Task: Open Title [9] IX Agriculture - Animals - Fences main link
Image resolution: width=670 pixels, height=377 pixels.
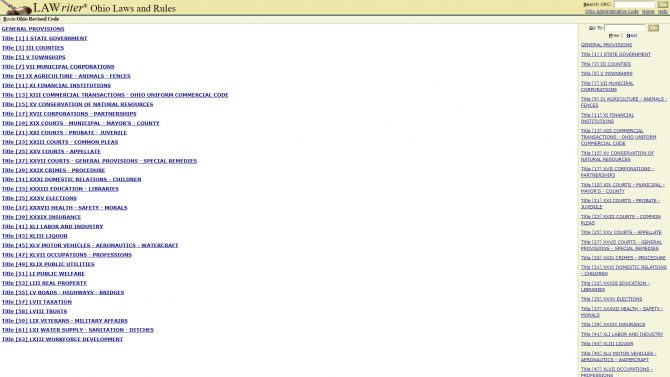Action: tap(66, 76)
